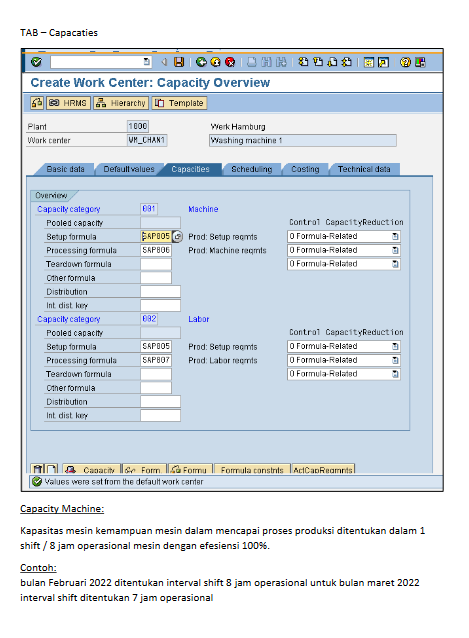Select the Capacities tab

[190, 169]
